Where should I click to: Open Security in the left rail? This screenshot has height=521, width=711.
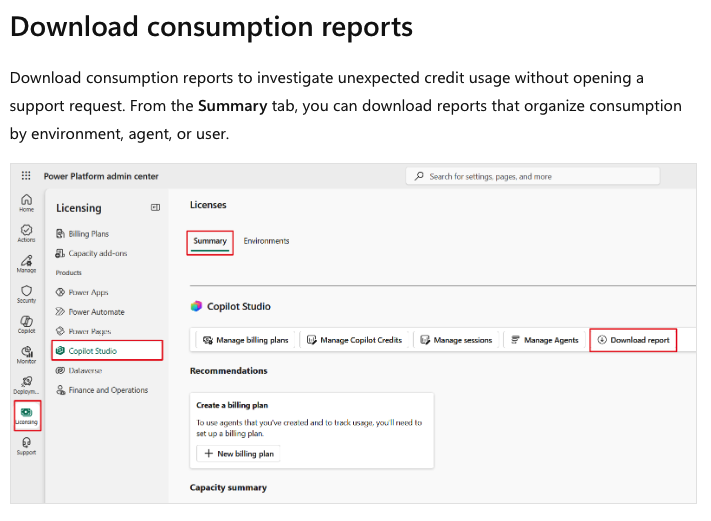pyautogui.click(x=26, y=294)
